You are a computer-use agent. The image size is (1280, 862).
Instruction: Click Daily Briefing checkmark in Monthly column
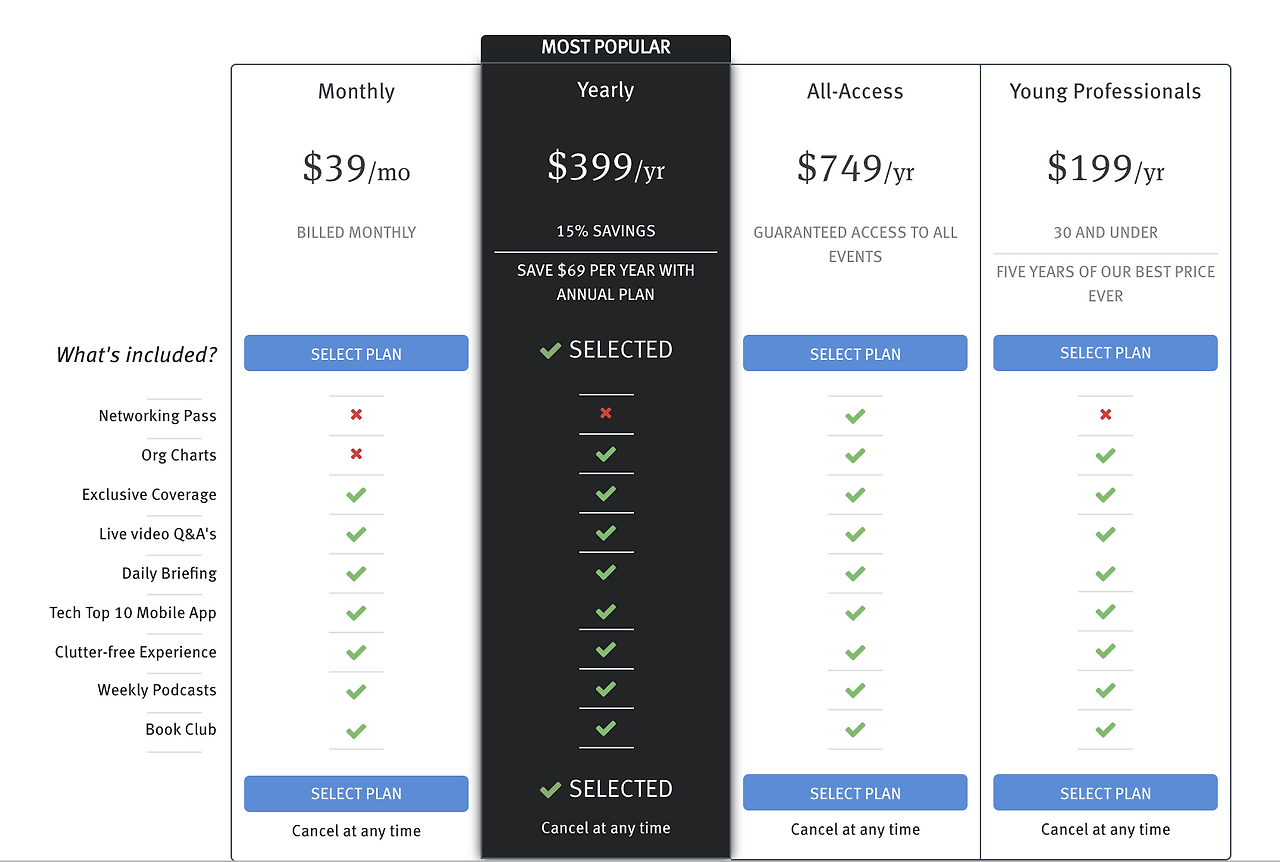356,574
